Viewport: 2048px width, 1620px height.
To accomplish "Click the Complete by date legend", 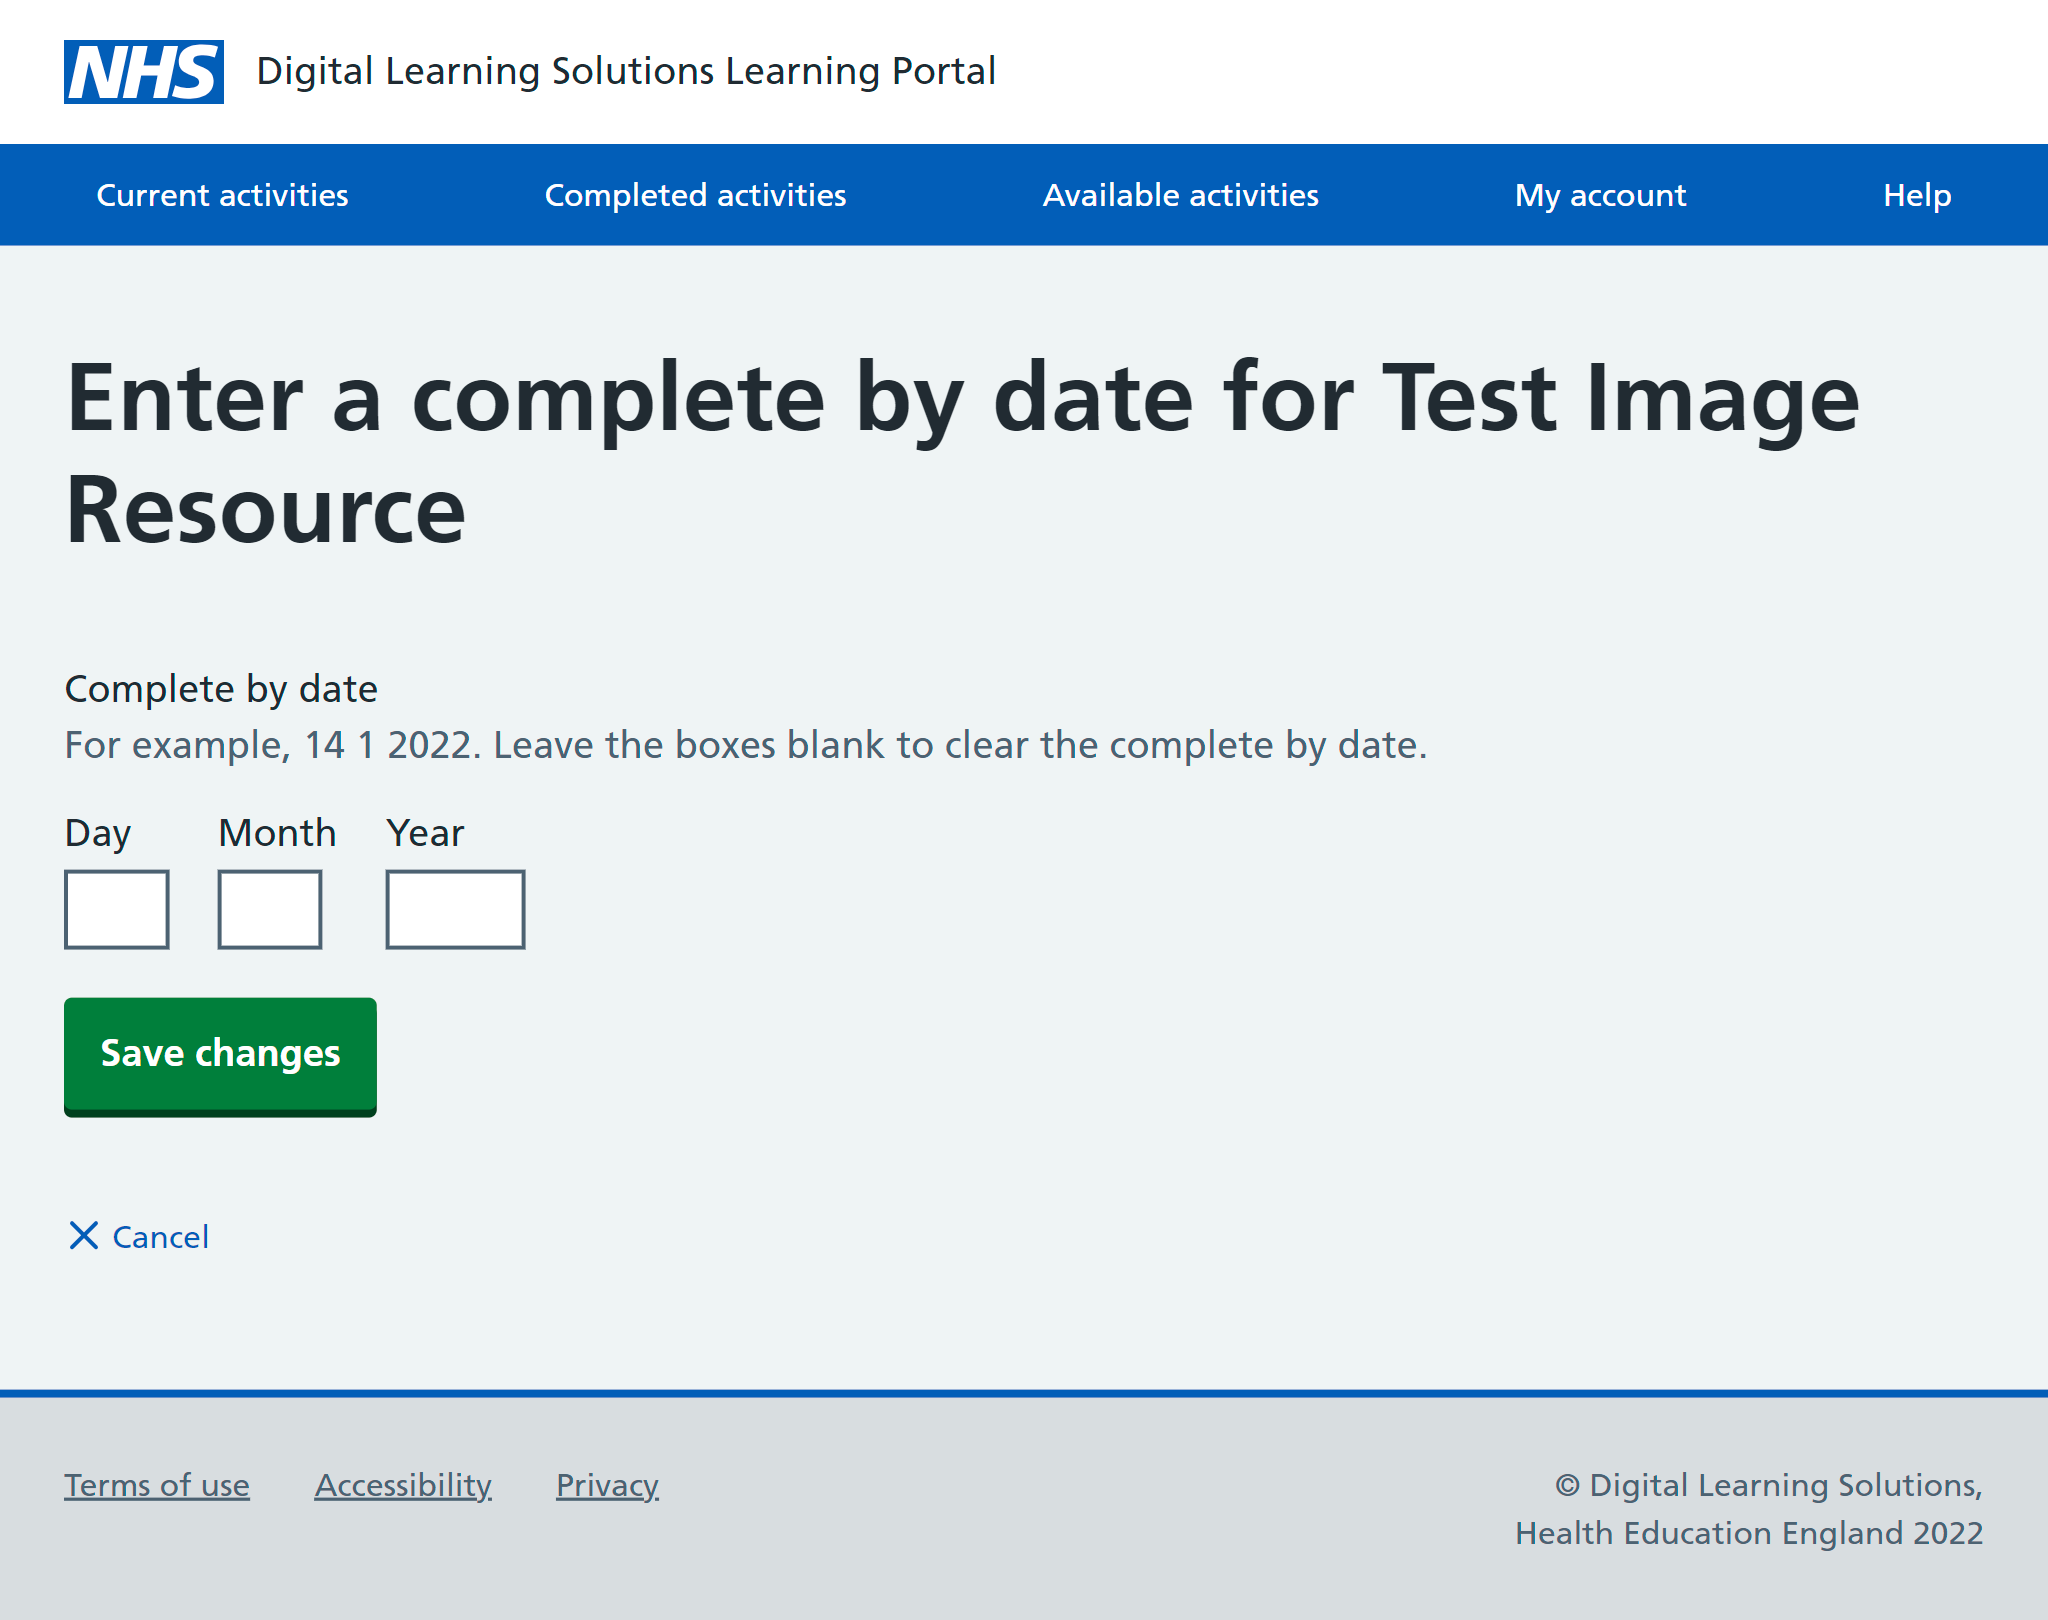I will 221,689.
